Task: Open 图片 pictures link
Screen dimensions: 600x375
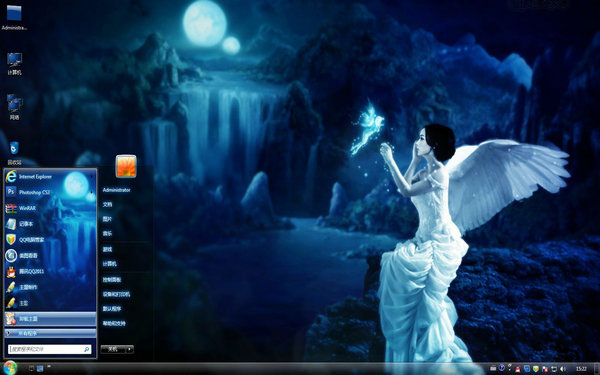Action: [107, 219]
